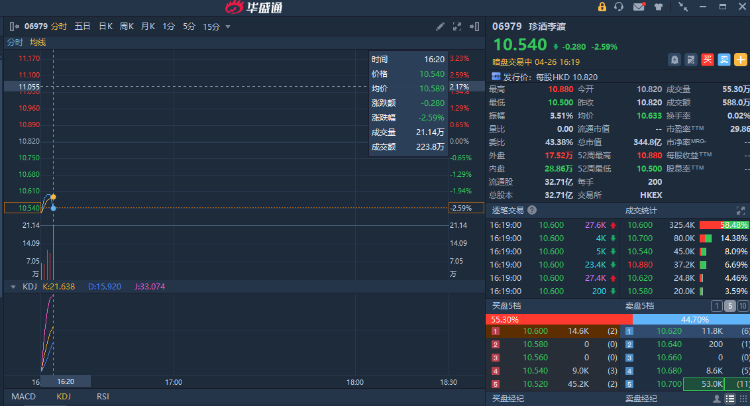This screenshot has width=750, height=406.
Task: Click the 58.48% volume distribution bar
Action: click(725, 225)
